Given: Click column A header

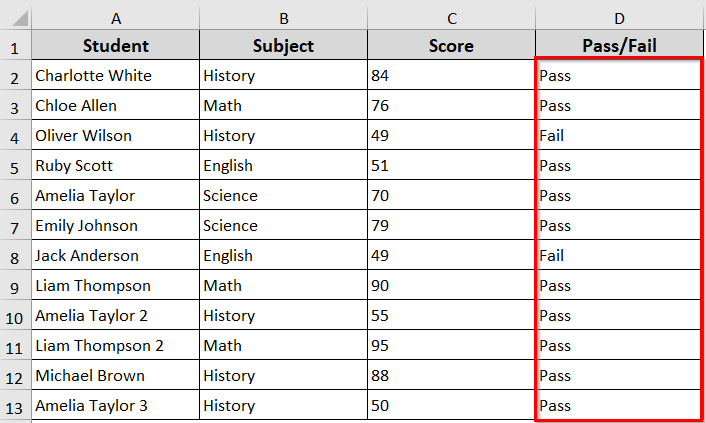Looking at the screenshot, I should [115, 18].
